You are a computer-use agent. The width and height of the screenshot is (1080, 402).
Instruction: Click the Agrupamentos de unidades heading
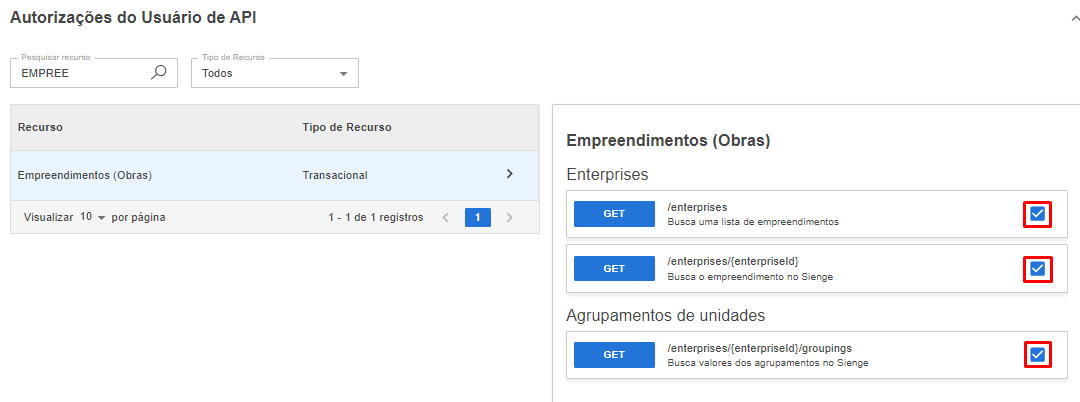[665, 316]
